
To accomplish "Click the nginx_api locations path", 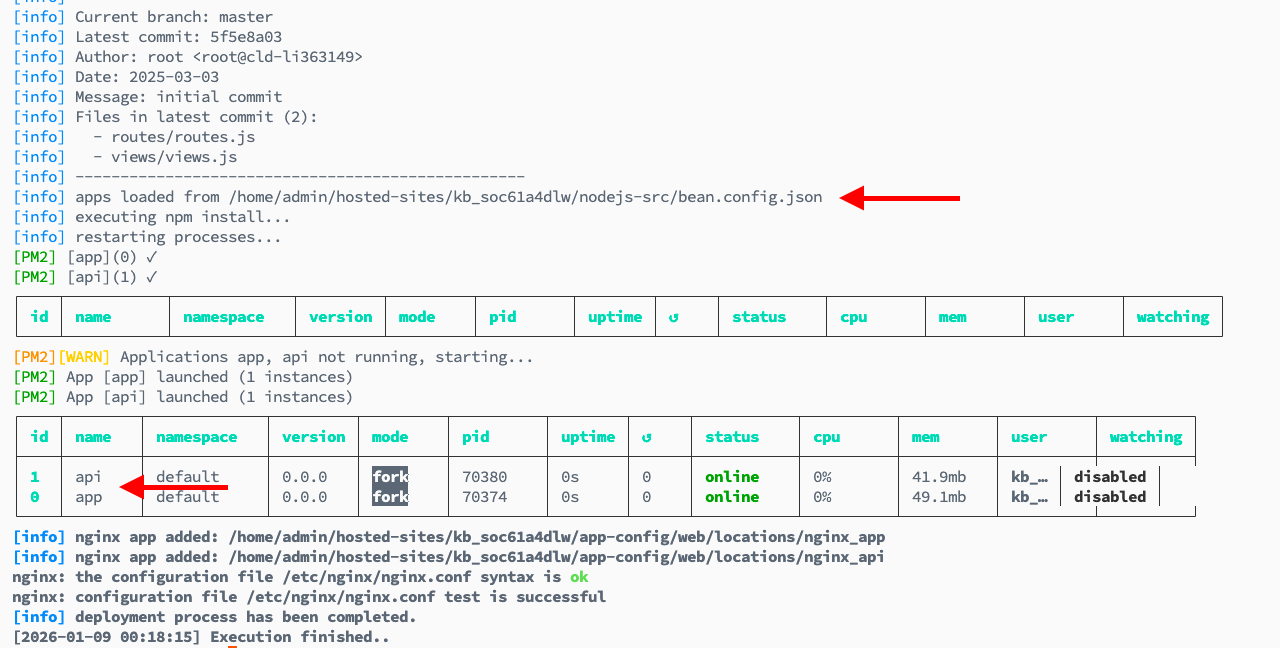I will click(556, 557).
